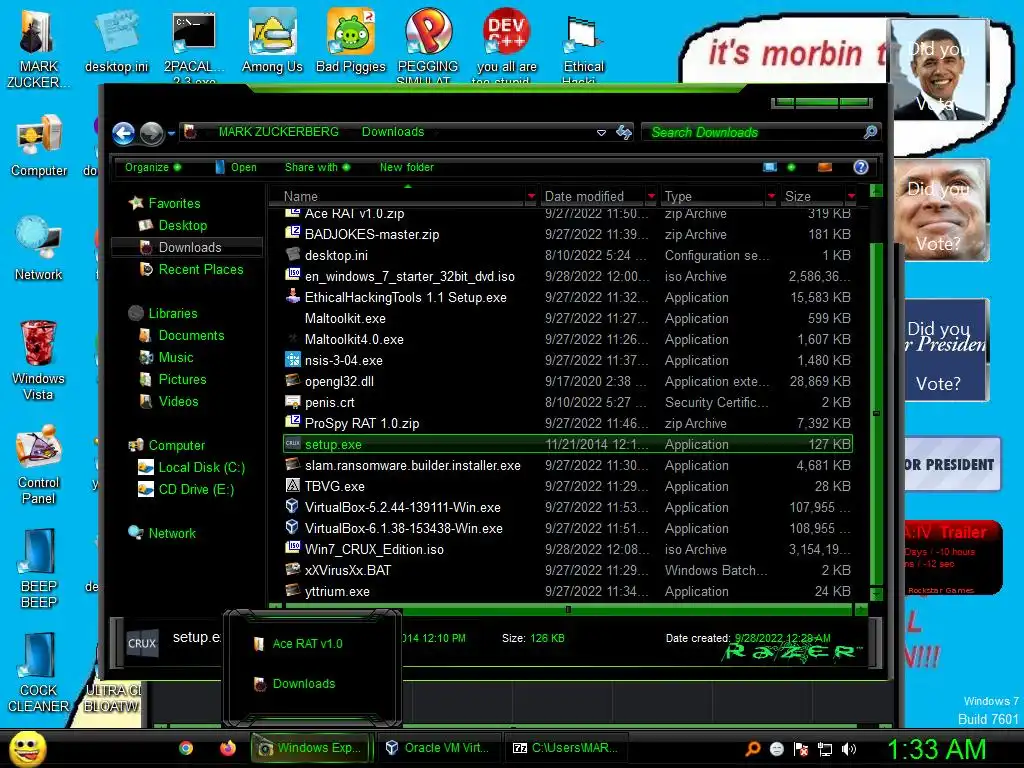The width and height of the screenshot is (1024, 768).
Task: Switch to C:\Users\MAR taskbar window
Action: tap(566, 748)
